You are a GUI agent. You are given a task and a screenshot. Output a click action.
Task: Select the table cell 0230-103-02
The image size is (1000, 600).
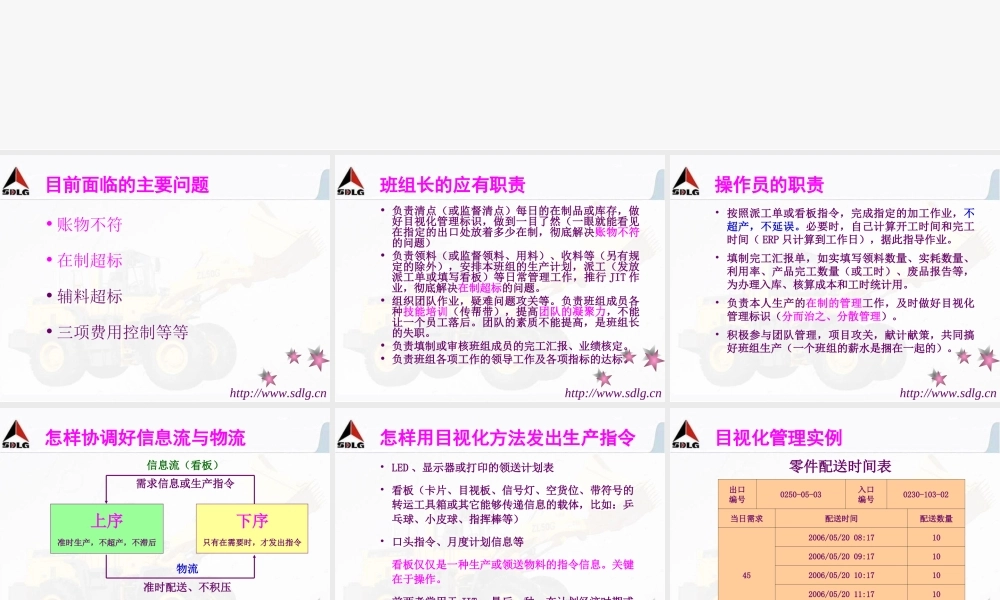[925, 495]
